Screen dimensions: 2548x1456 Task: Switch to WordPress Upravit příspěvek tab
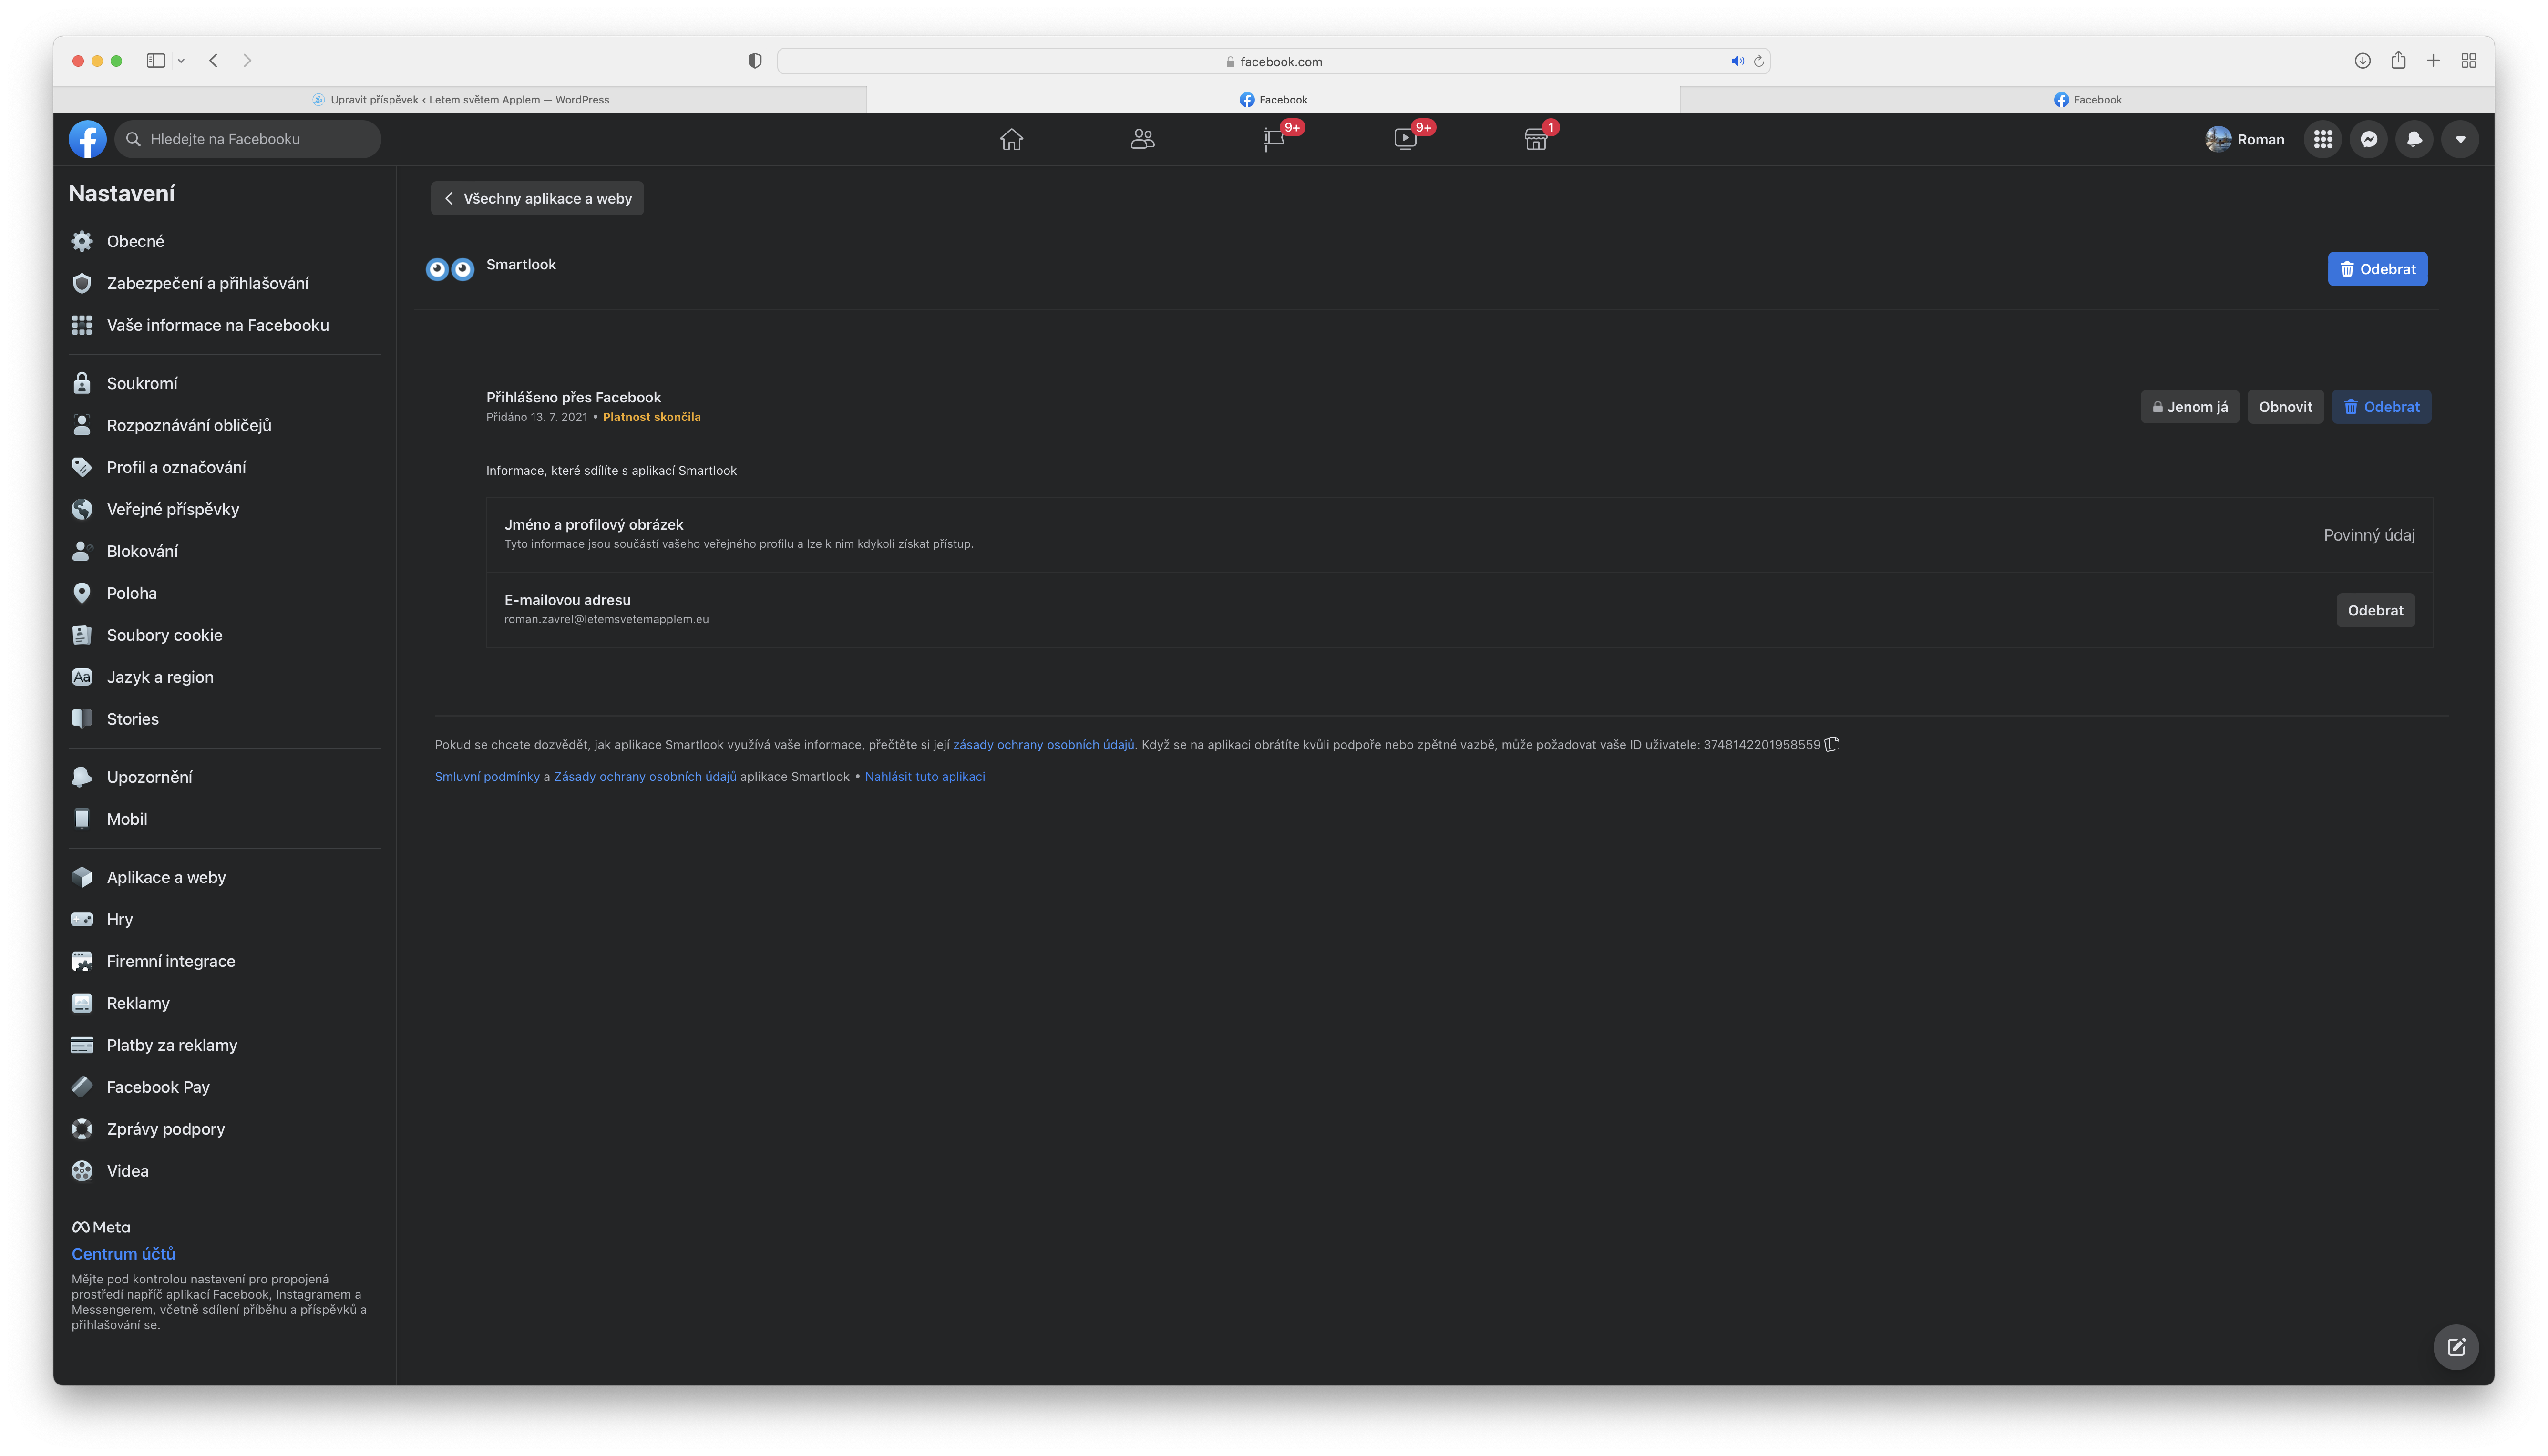(x=460, y=99)
